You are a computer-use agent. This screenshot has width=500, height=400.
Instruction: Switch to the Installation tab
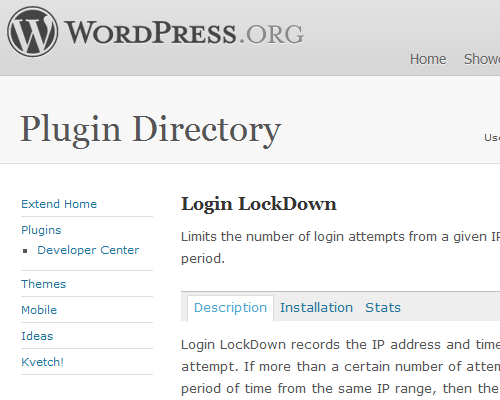tap(316, 308)
